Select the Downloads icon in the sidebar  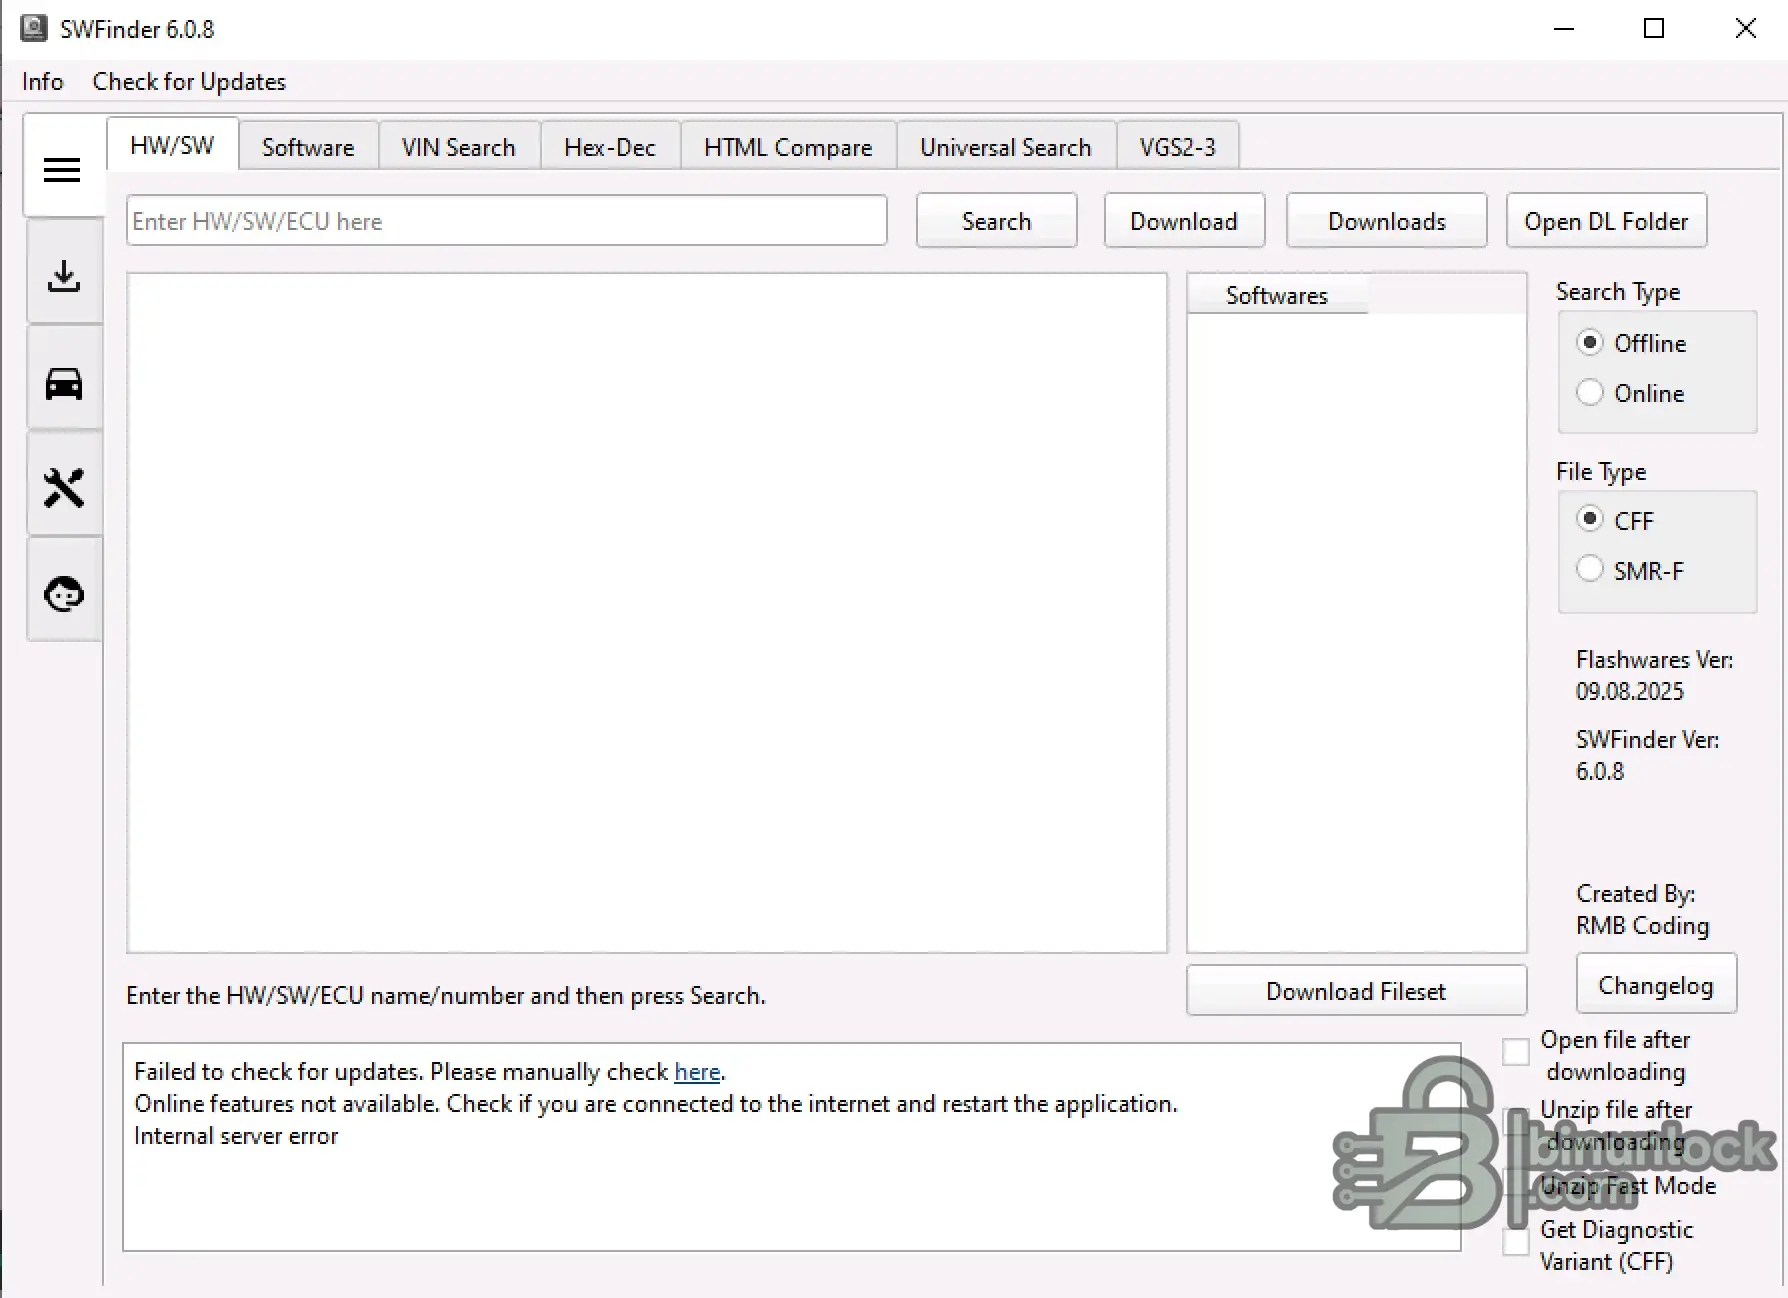point(64,277)
